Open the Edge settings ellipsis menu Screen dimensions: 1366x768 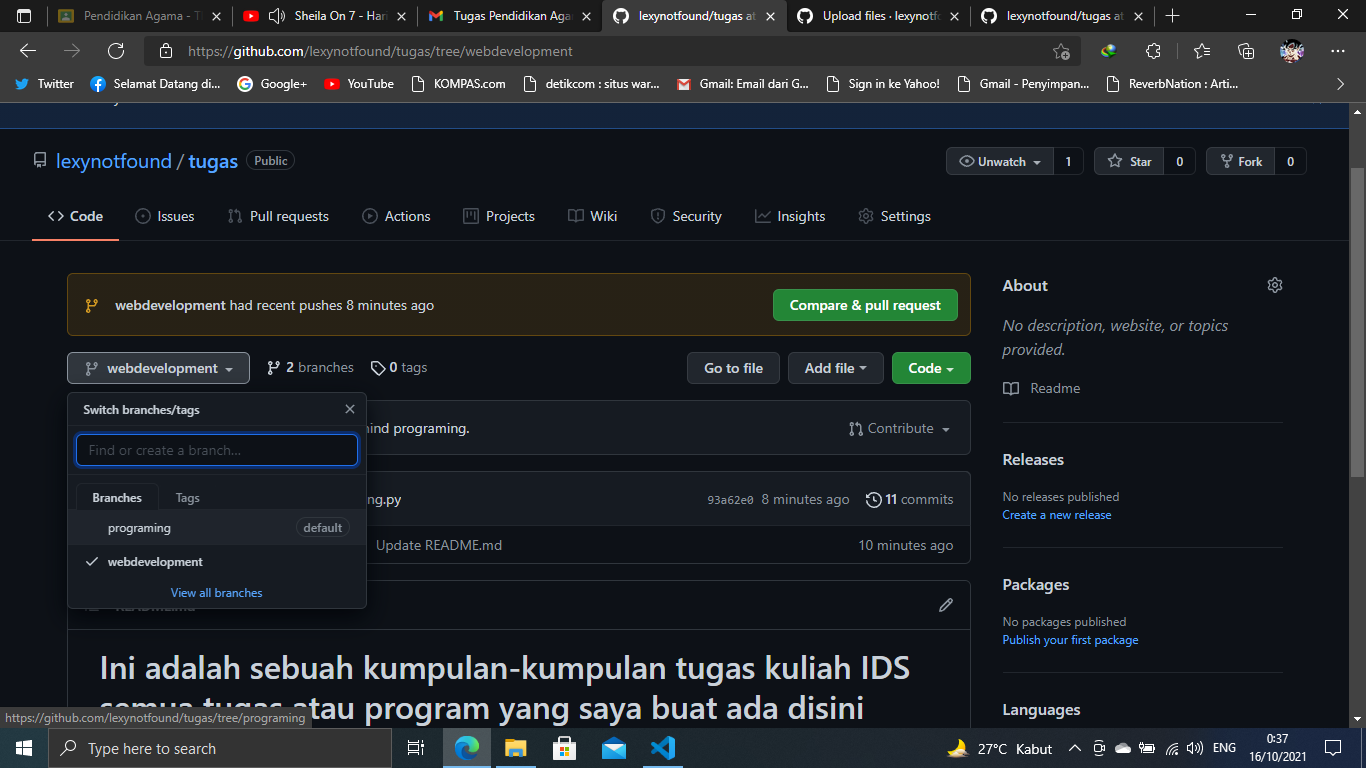click(x=1338, y=51)
